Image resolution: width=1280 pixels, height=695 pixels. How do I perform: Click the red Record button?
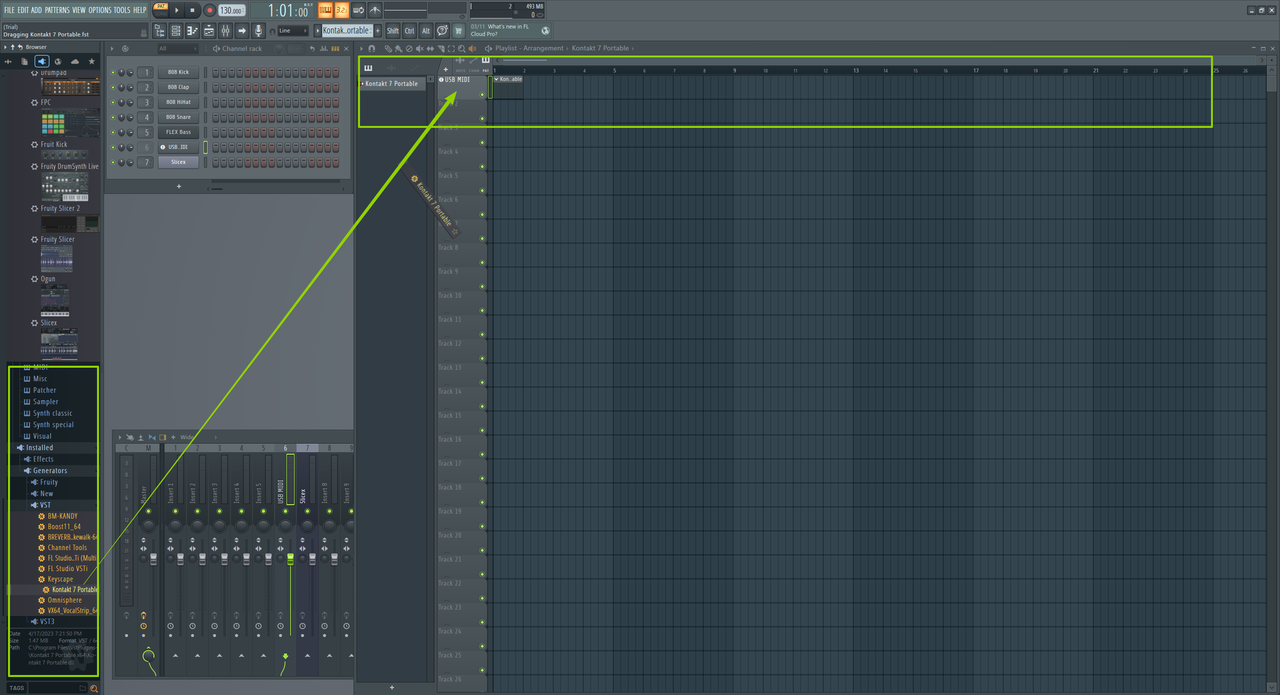(209, 10)
